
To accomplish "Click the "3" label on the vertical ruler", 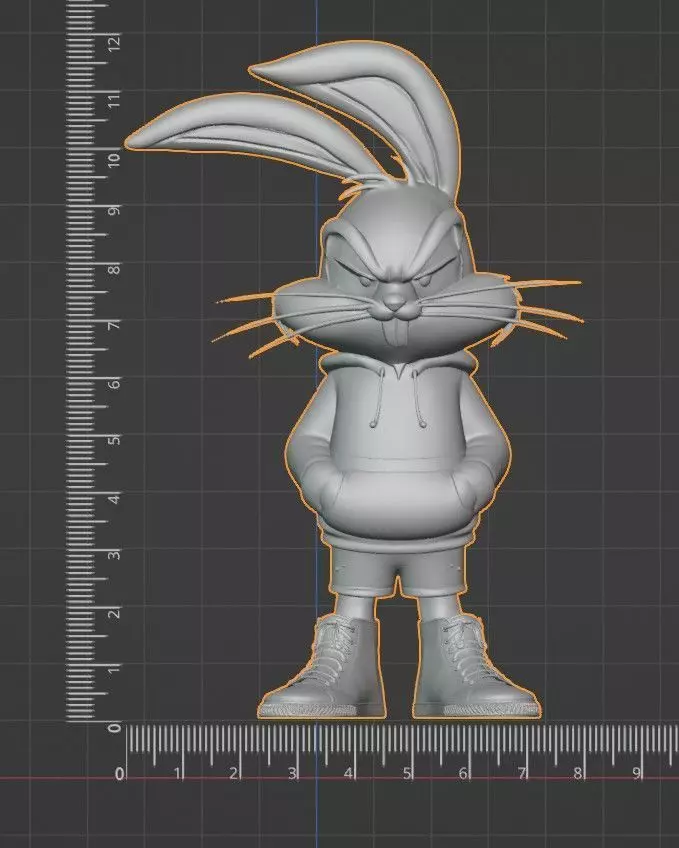I will [115, 555].
